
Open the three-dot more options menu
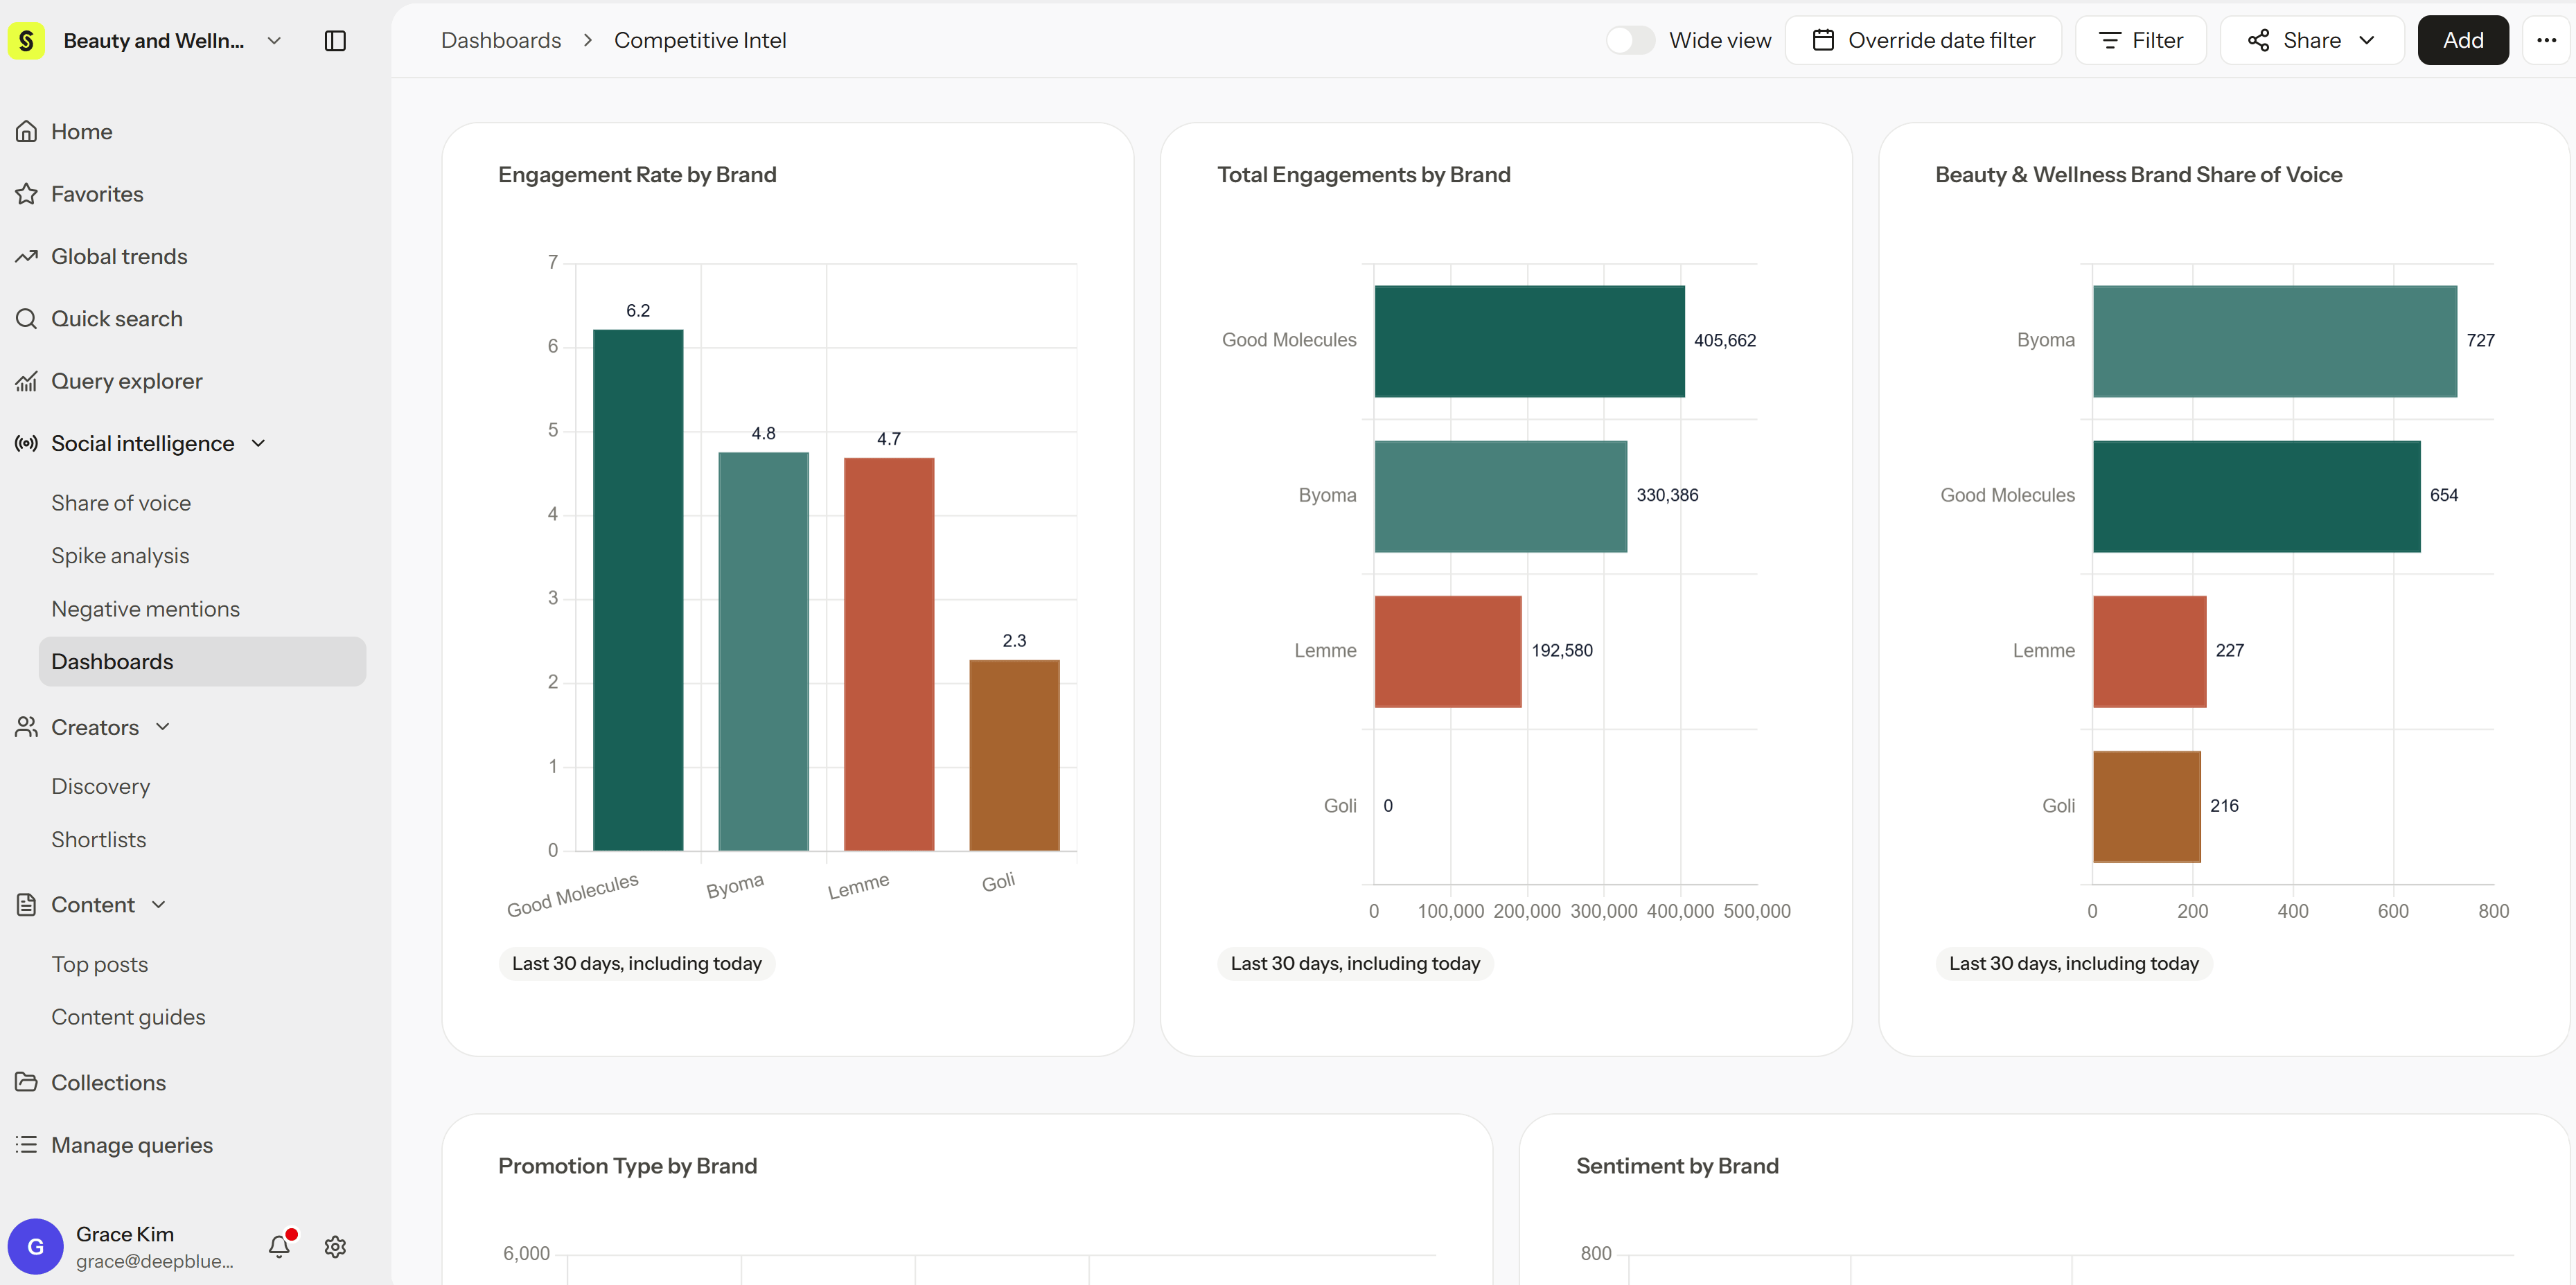2546,40
